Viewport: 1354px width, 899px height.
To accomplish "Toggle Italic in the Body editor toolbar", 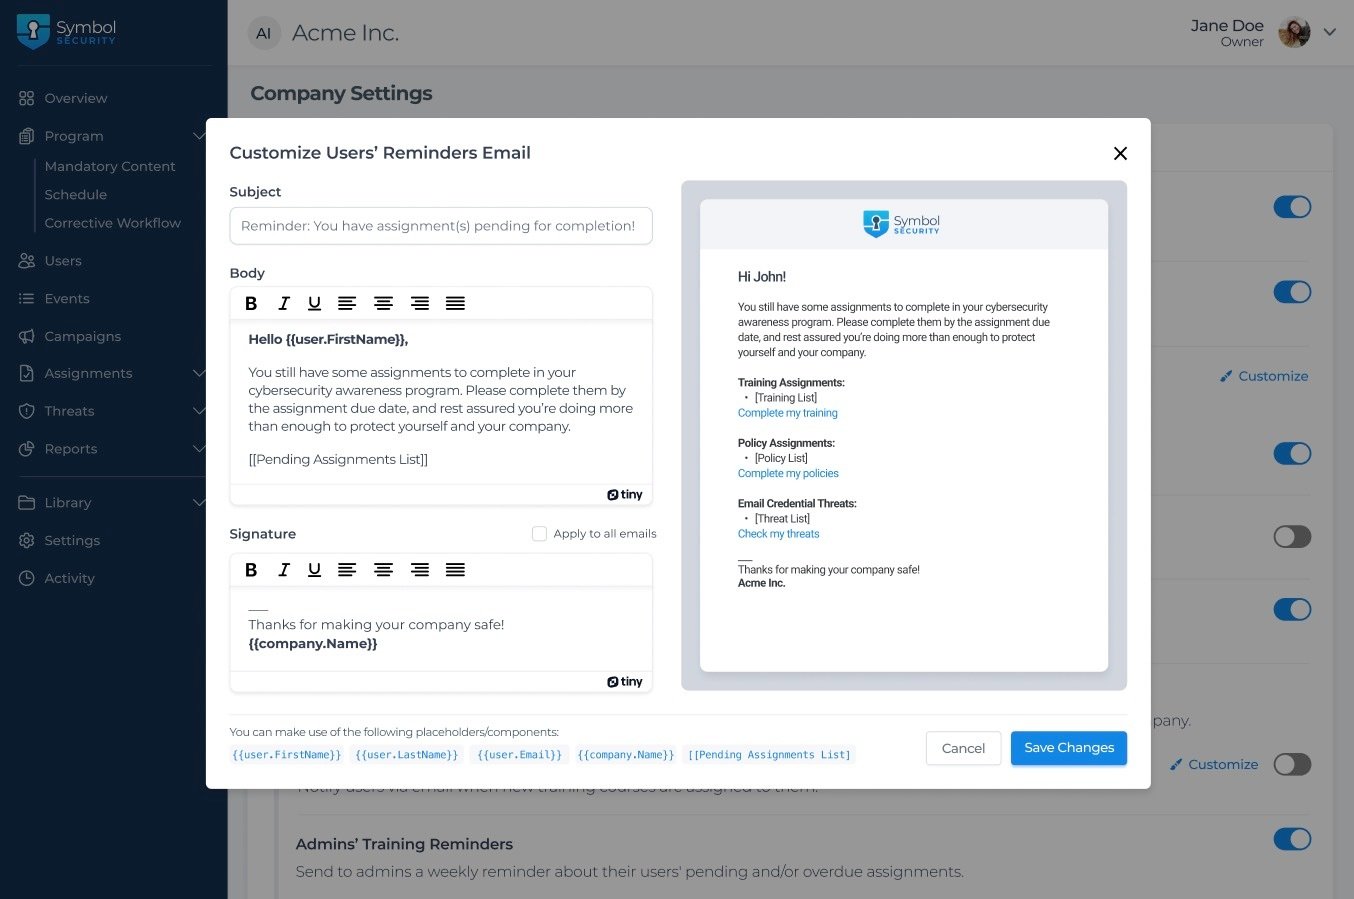I will pos(284,303).
